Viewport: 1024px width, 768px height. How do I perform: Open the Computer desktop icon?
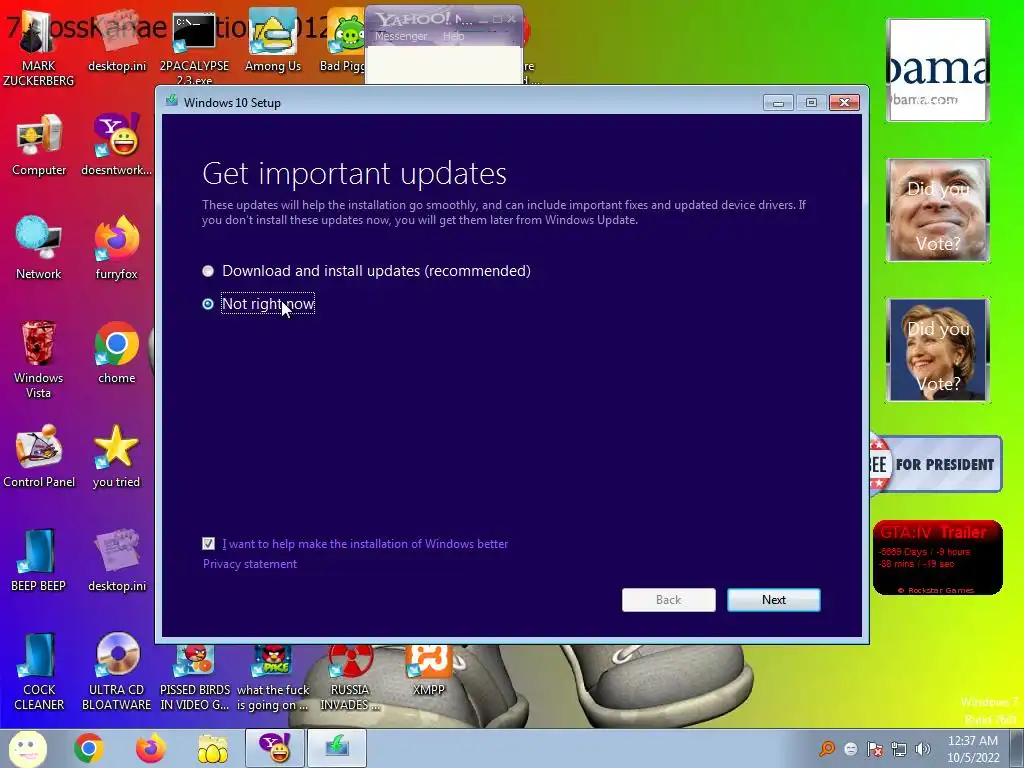[x=39, y=145]
